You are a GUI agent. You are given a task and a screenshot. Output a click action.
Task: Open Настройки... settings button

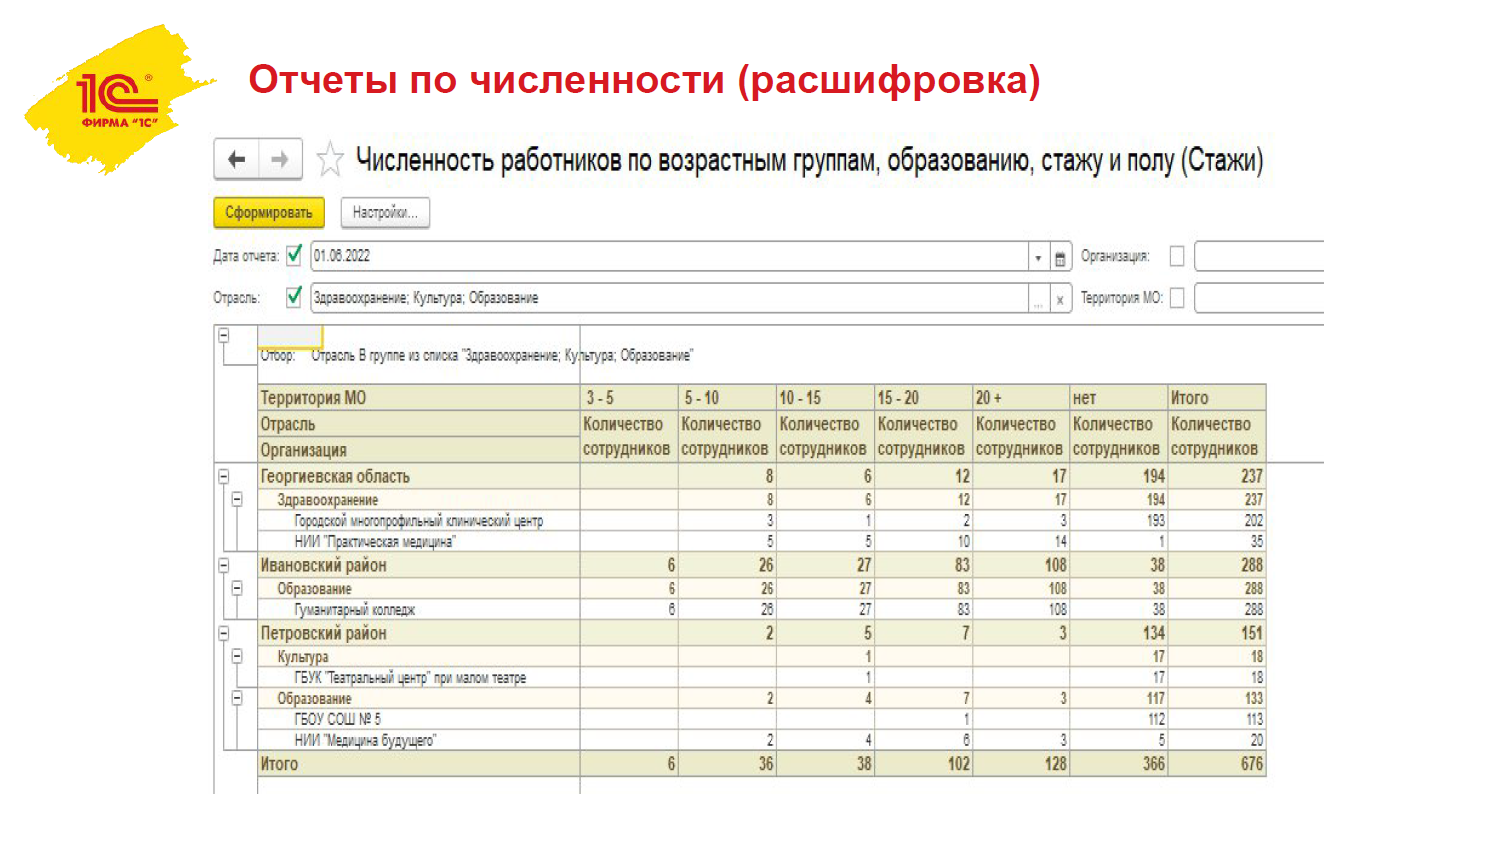(x=385, y=213)
